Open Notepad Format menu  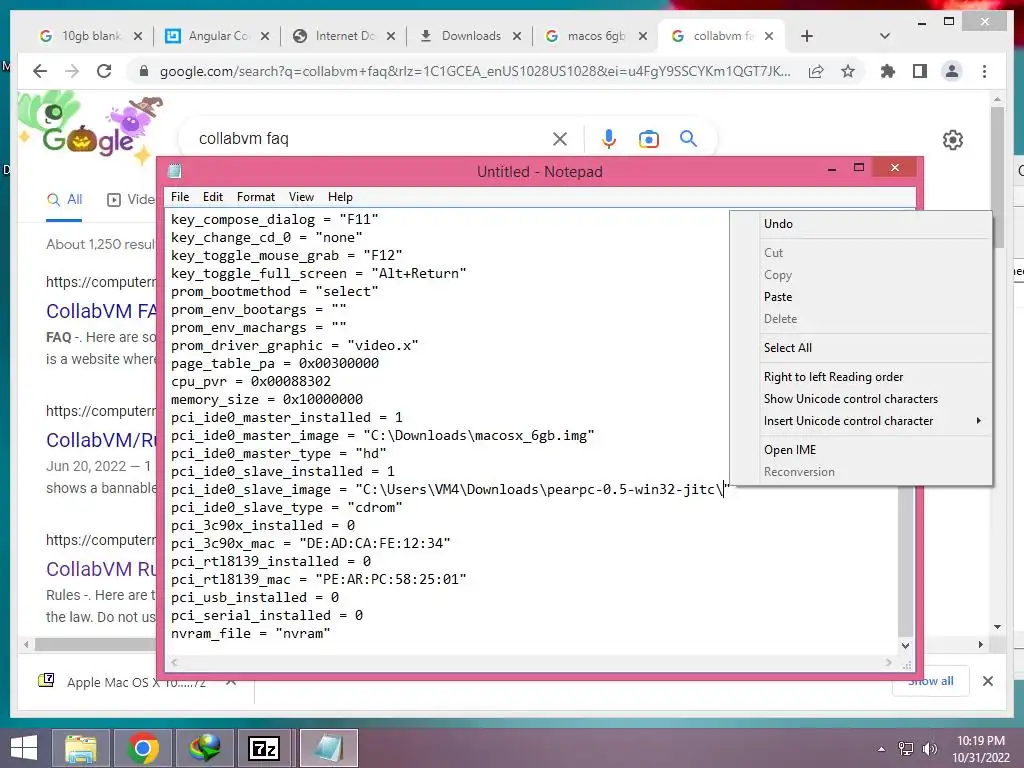(255, 197)
